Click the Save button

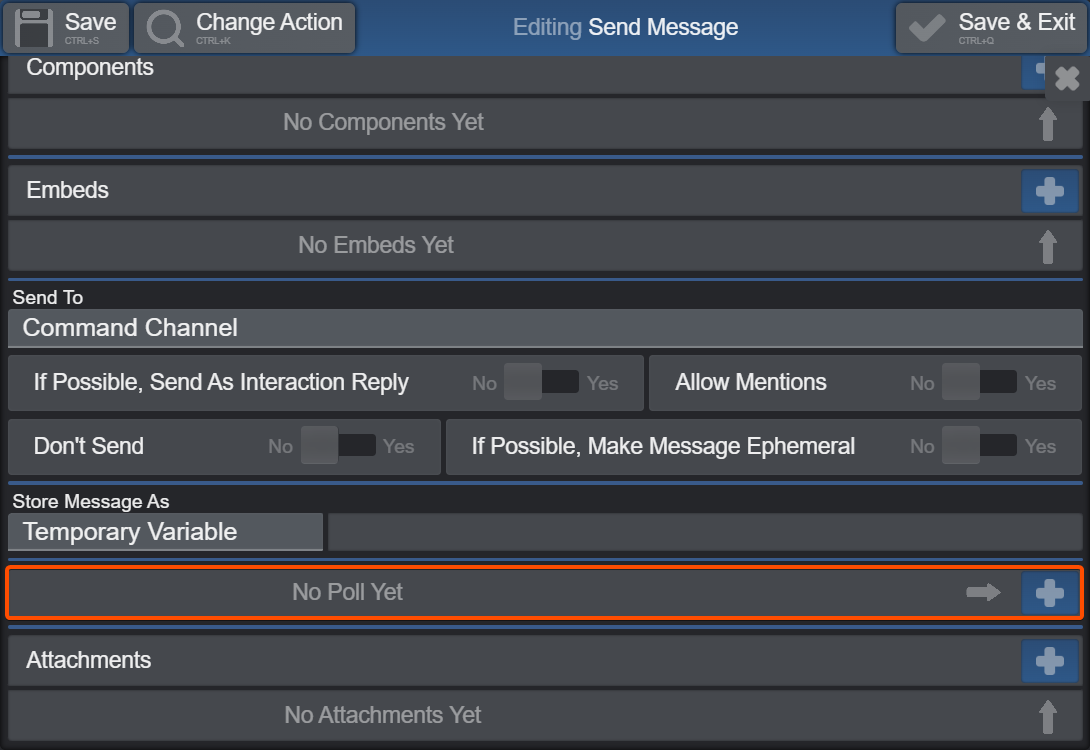pos(66,28)
